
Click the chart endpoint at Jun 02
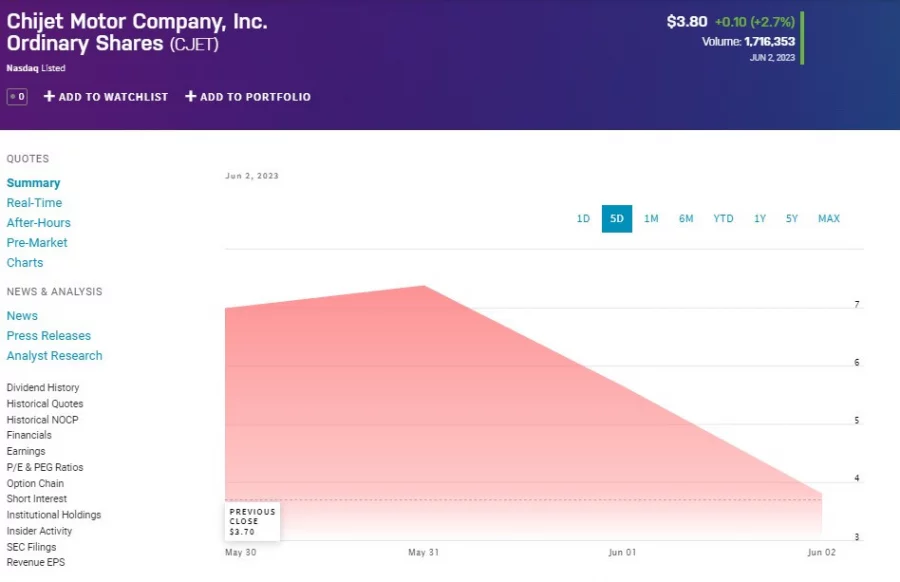[821, 494]
